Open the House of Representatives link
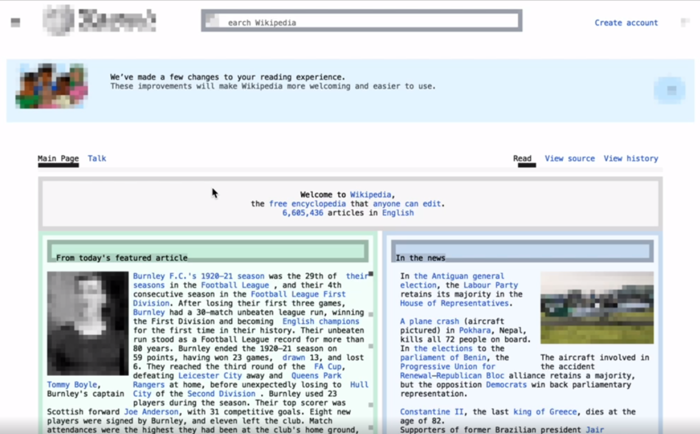Screen dimensions: 700x434 tap(454, 304)
